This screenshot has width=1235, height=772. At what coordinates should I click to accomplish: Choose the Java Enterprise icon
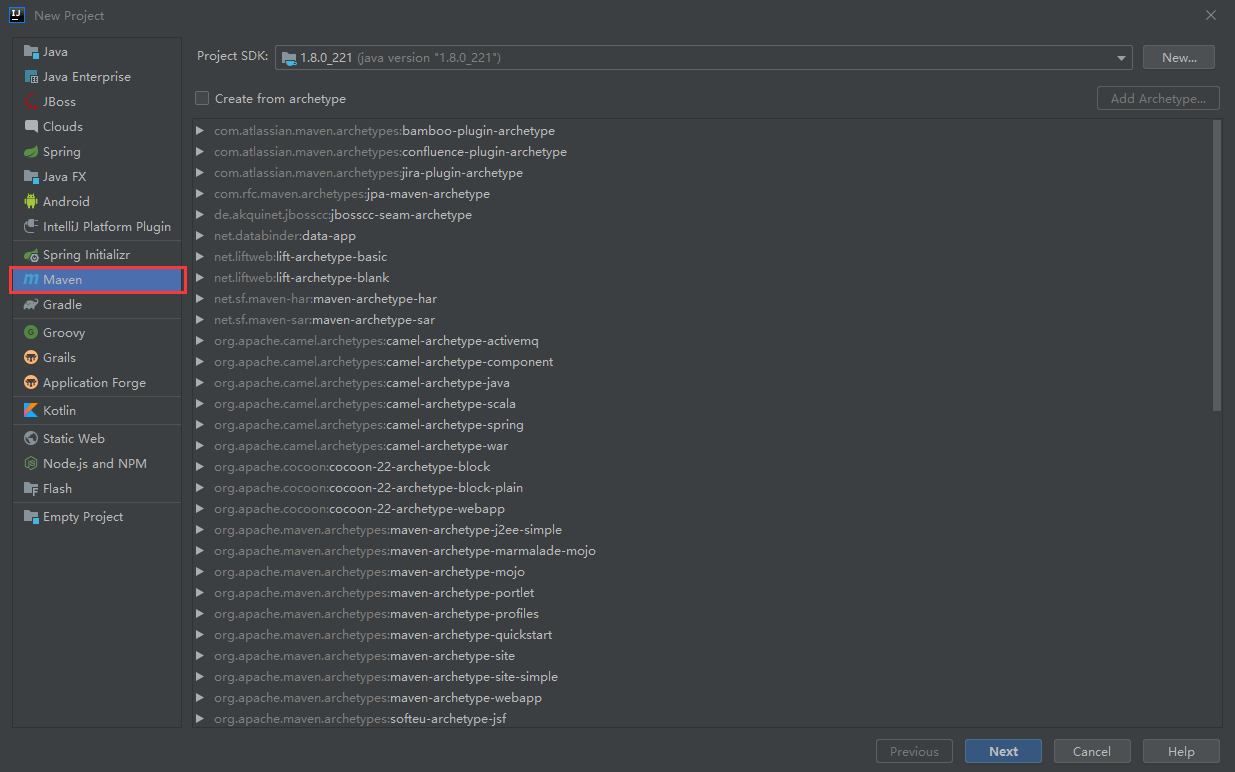pos(31,77)
